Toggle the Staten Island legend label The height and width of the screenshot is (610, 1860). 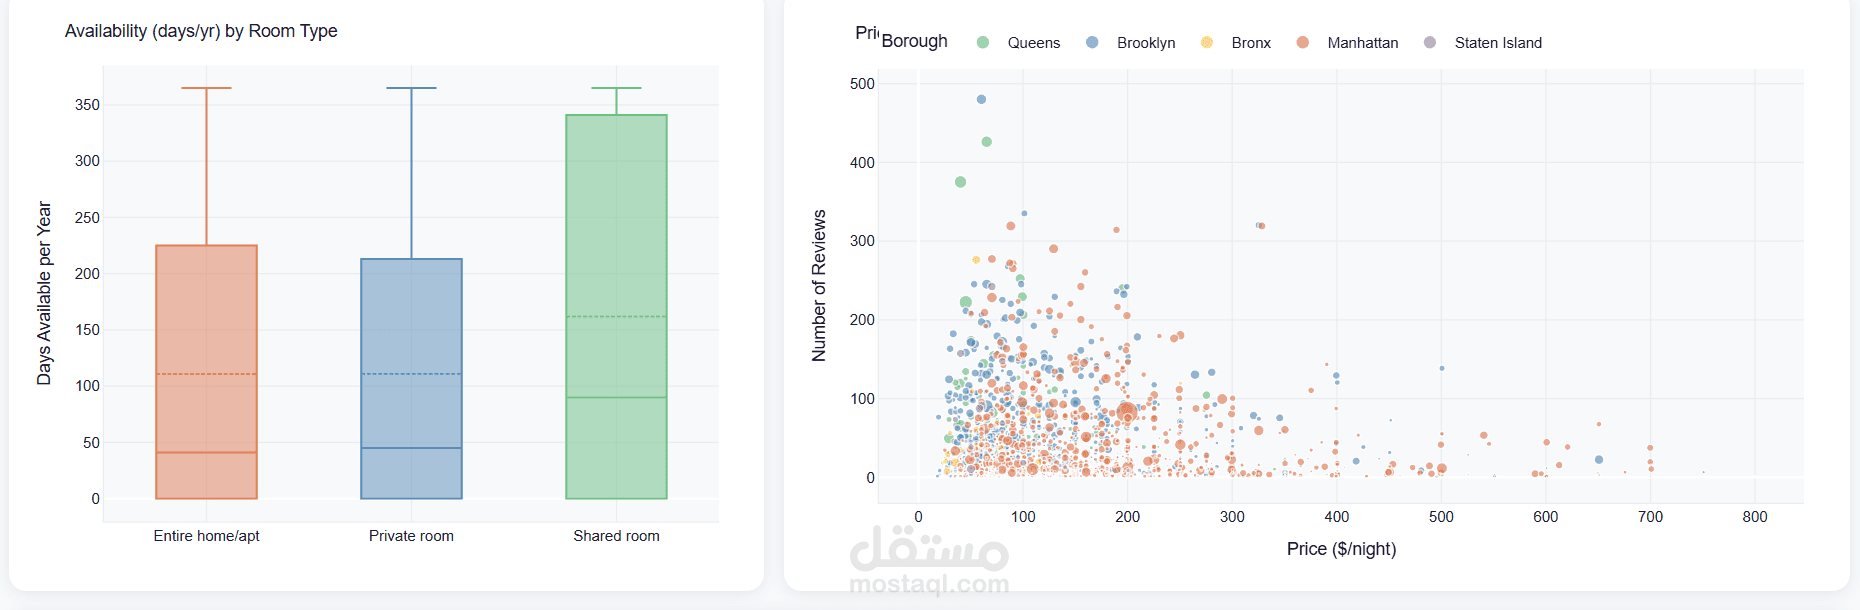pos(1498,43)
